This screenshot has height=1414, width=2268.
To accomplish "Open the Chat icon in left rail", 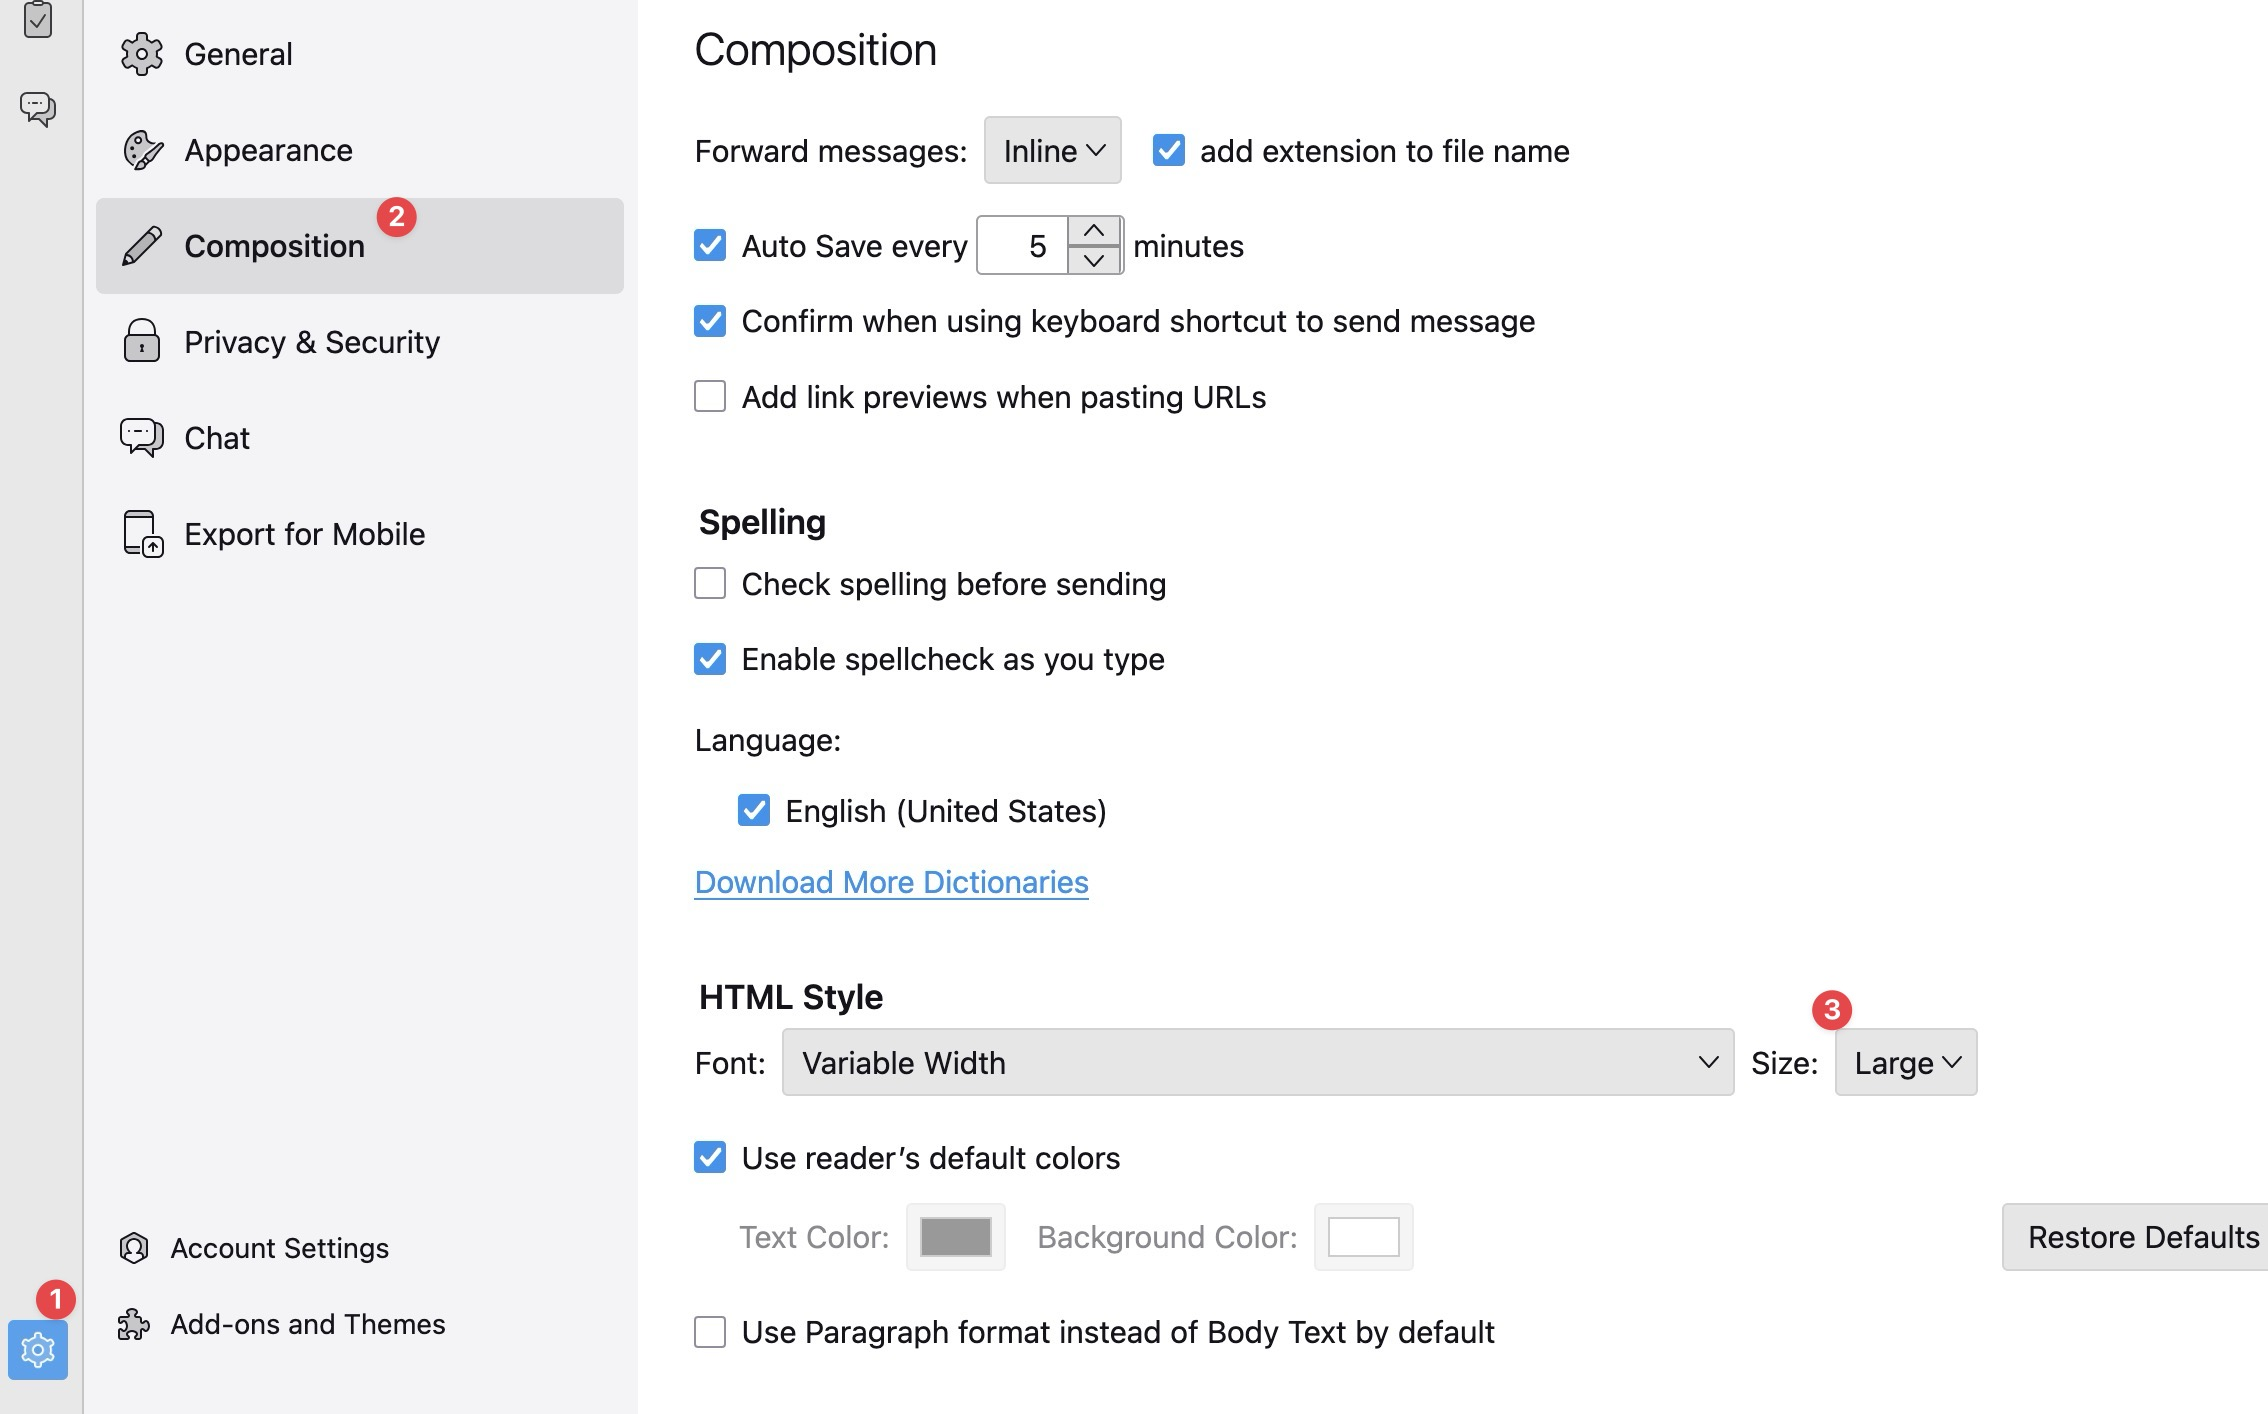I will (x=38, y=108).
